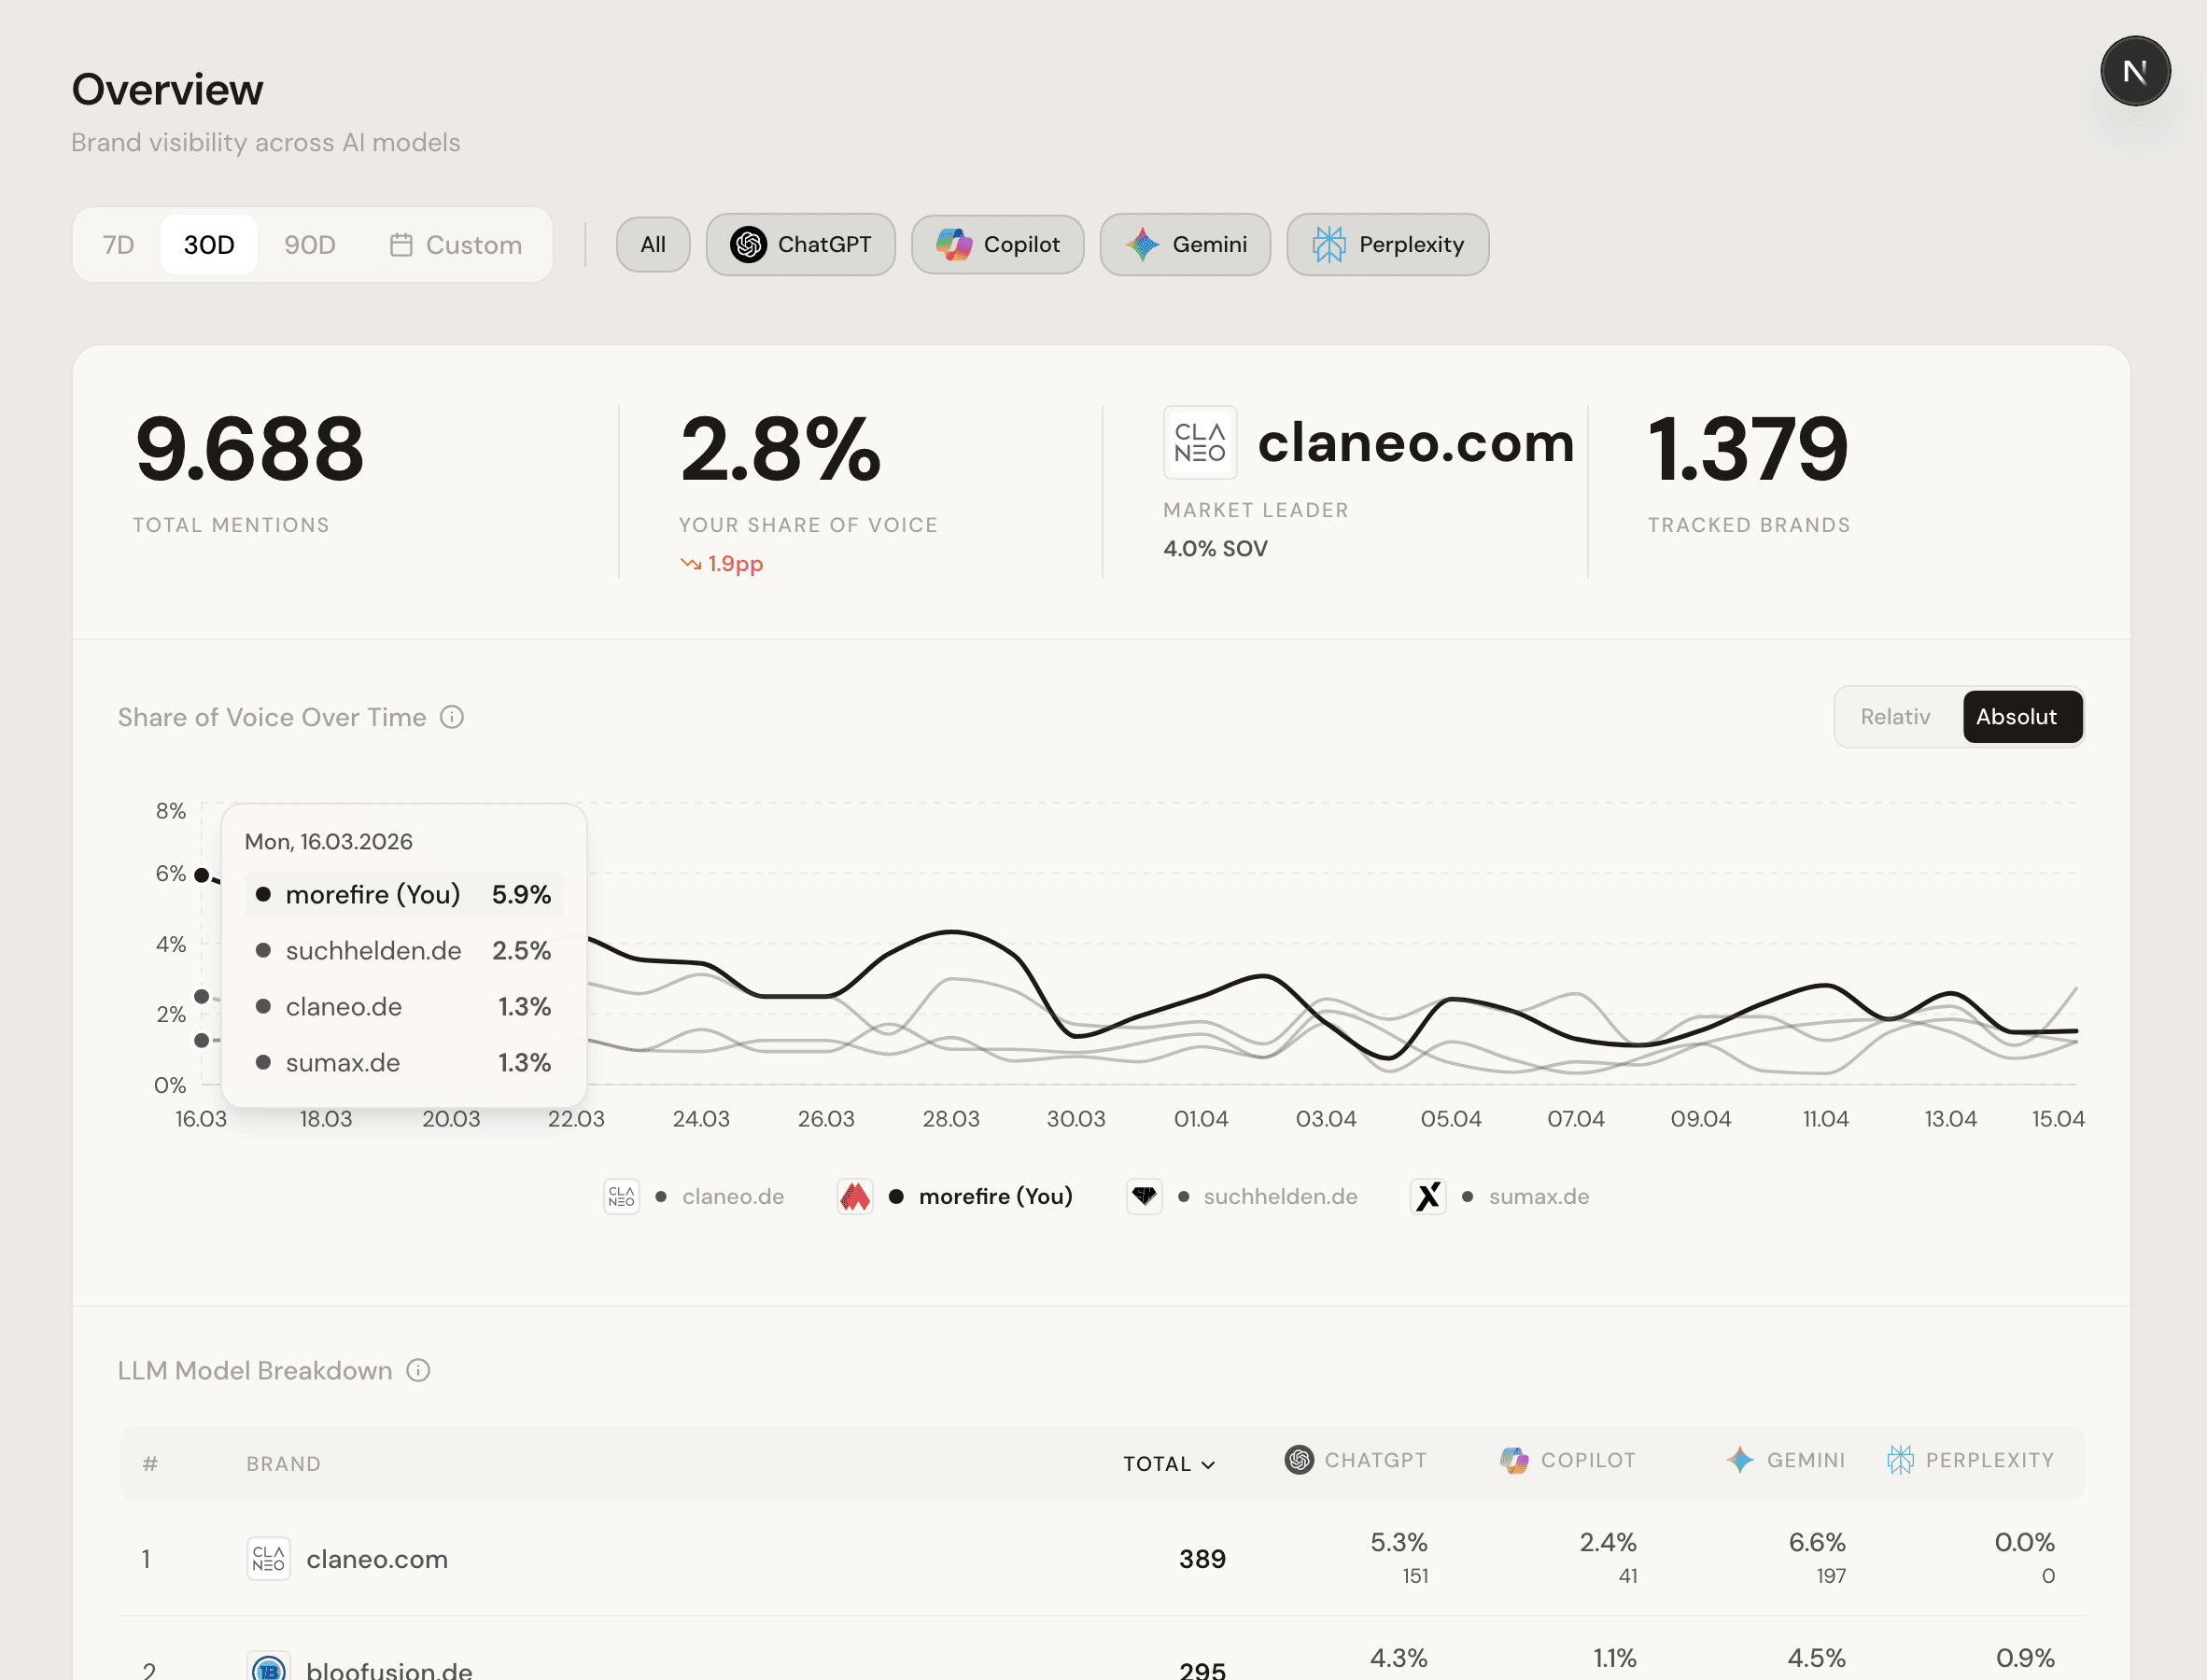The width and height of the screenshot is (2207, 1680).
Task: Open info icon for LLM Model Breakdown
Action: click(x=418, y=1370)
